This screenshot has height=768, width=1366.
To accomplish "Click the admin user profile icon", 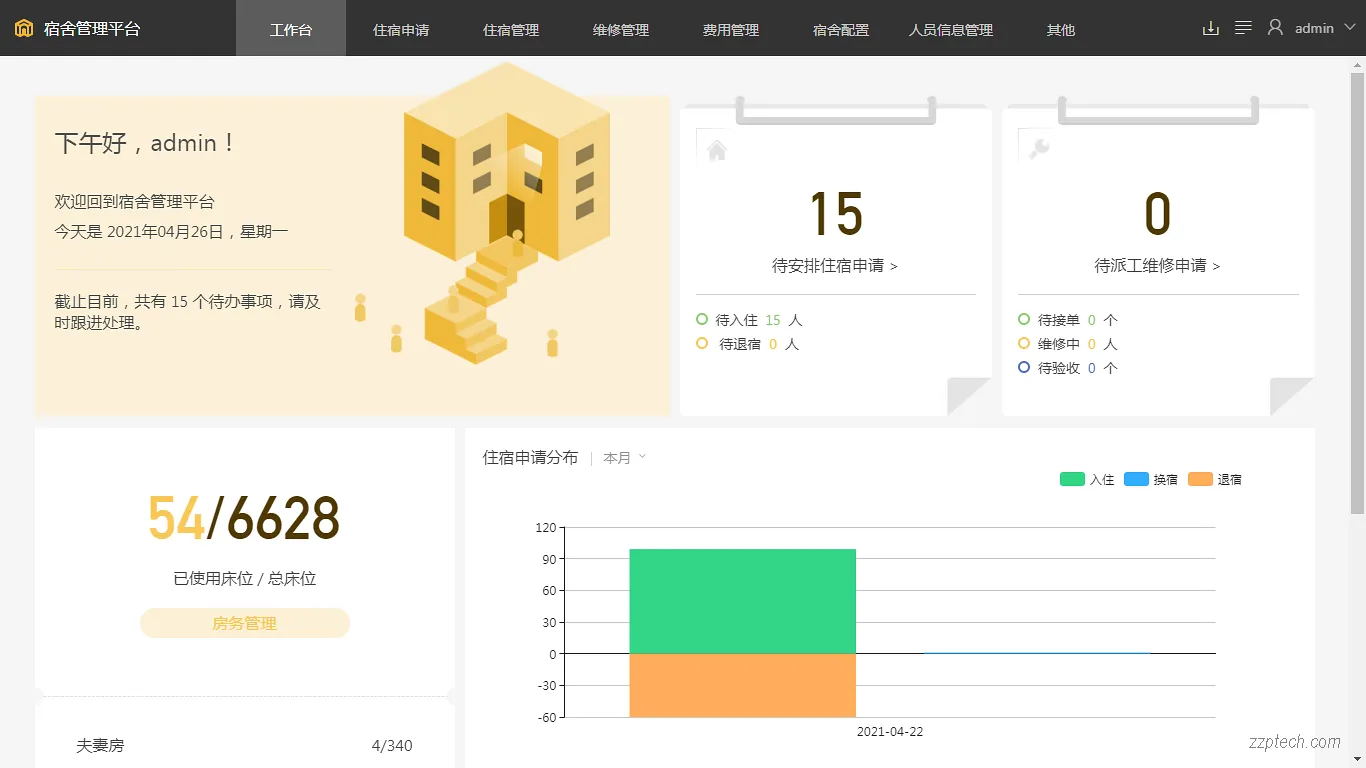I will (x=1275, y=27).
